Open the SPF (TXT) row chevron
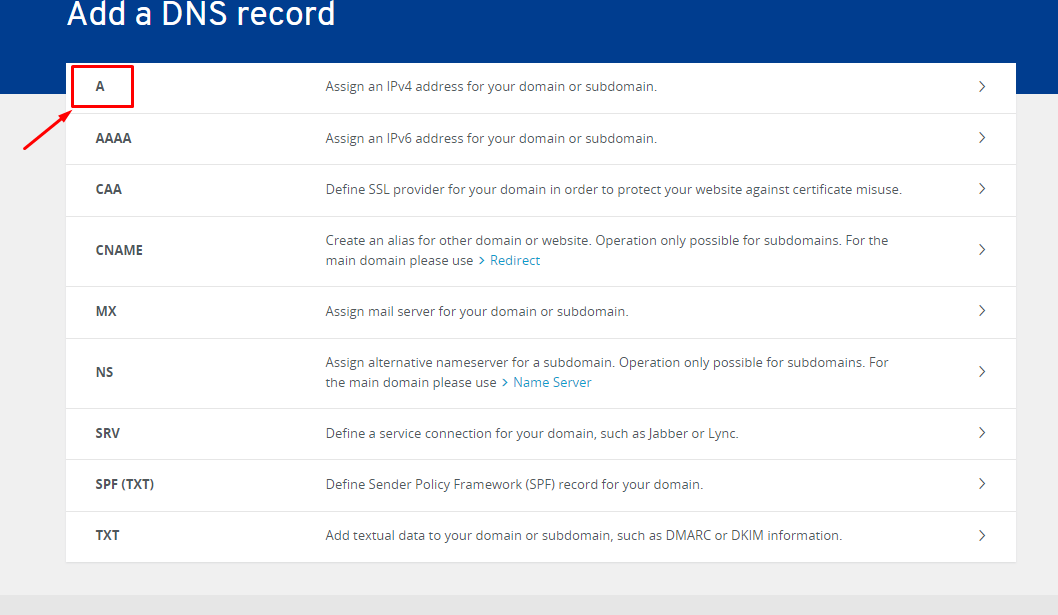 click(x=982, y=484)
